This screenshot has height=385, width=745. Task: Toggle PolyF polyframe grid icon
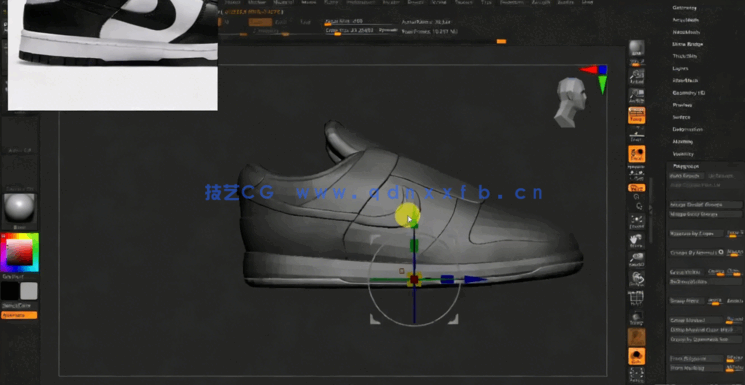tap(637, 298)
